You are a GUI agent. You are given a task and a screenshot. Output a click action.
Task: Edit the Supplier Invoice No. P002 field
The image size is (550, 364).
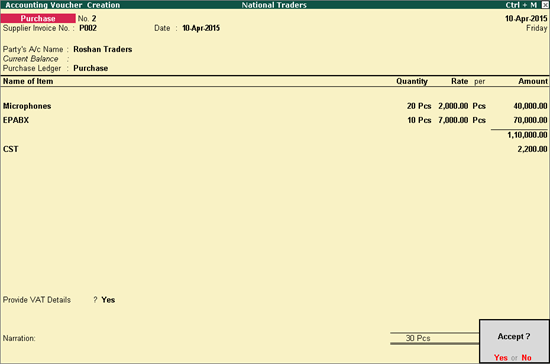coord(88,28)
